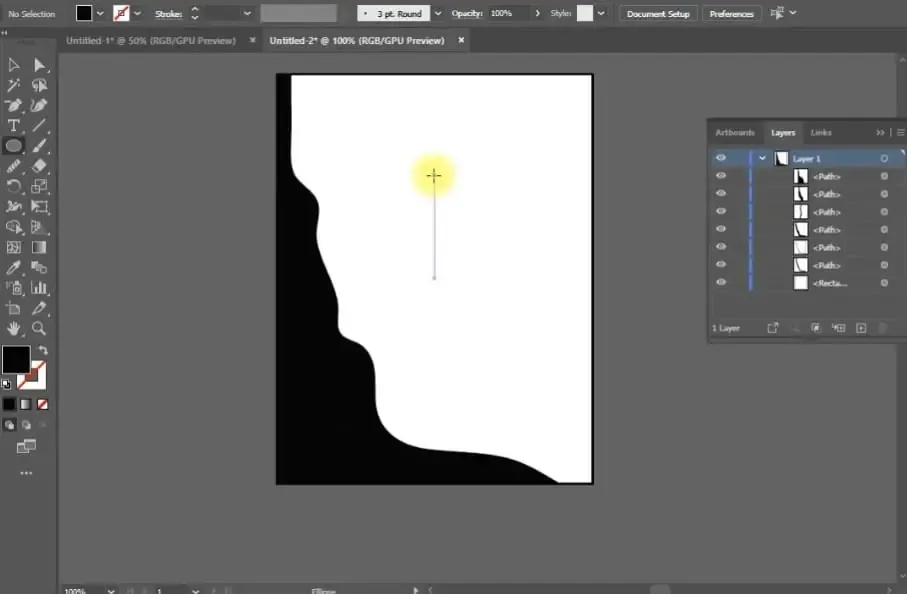Open the Layers panel hamburger menu
The width and height of the screenshot is (907, 594).
(x=900, y=132)
